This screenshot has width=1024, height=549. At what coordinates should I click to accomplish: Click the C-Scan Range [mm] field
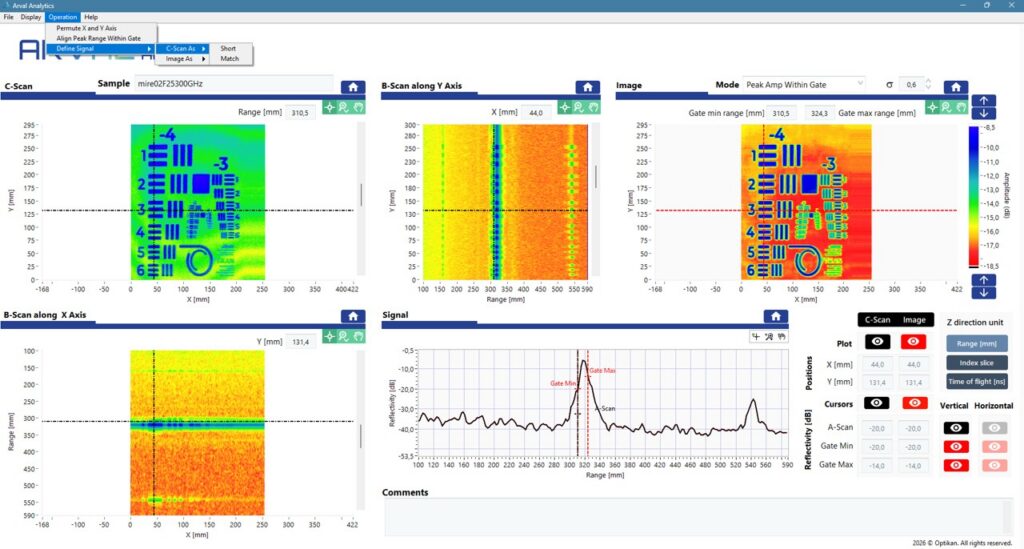point(300,113)
